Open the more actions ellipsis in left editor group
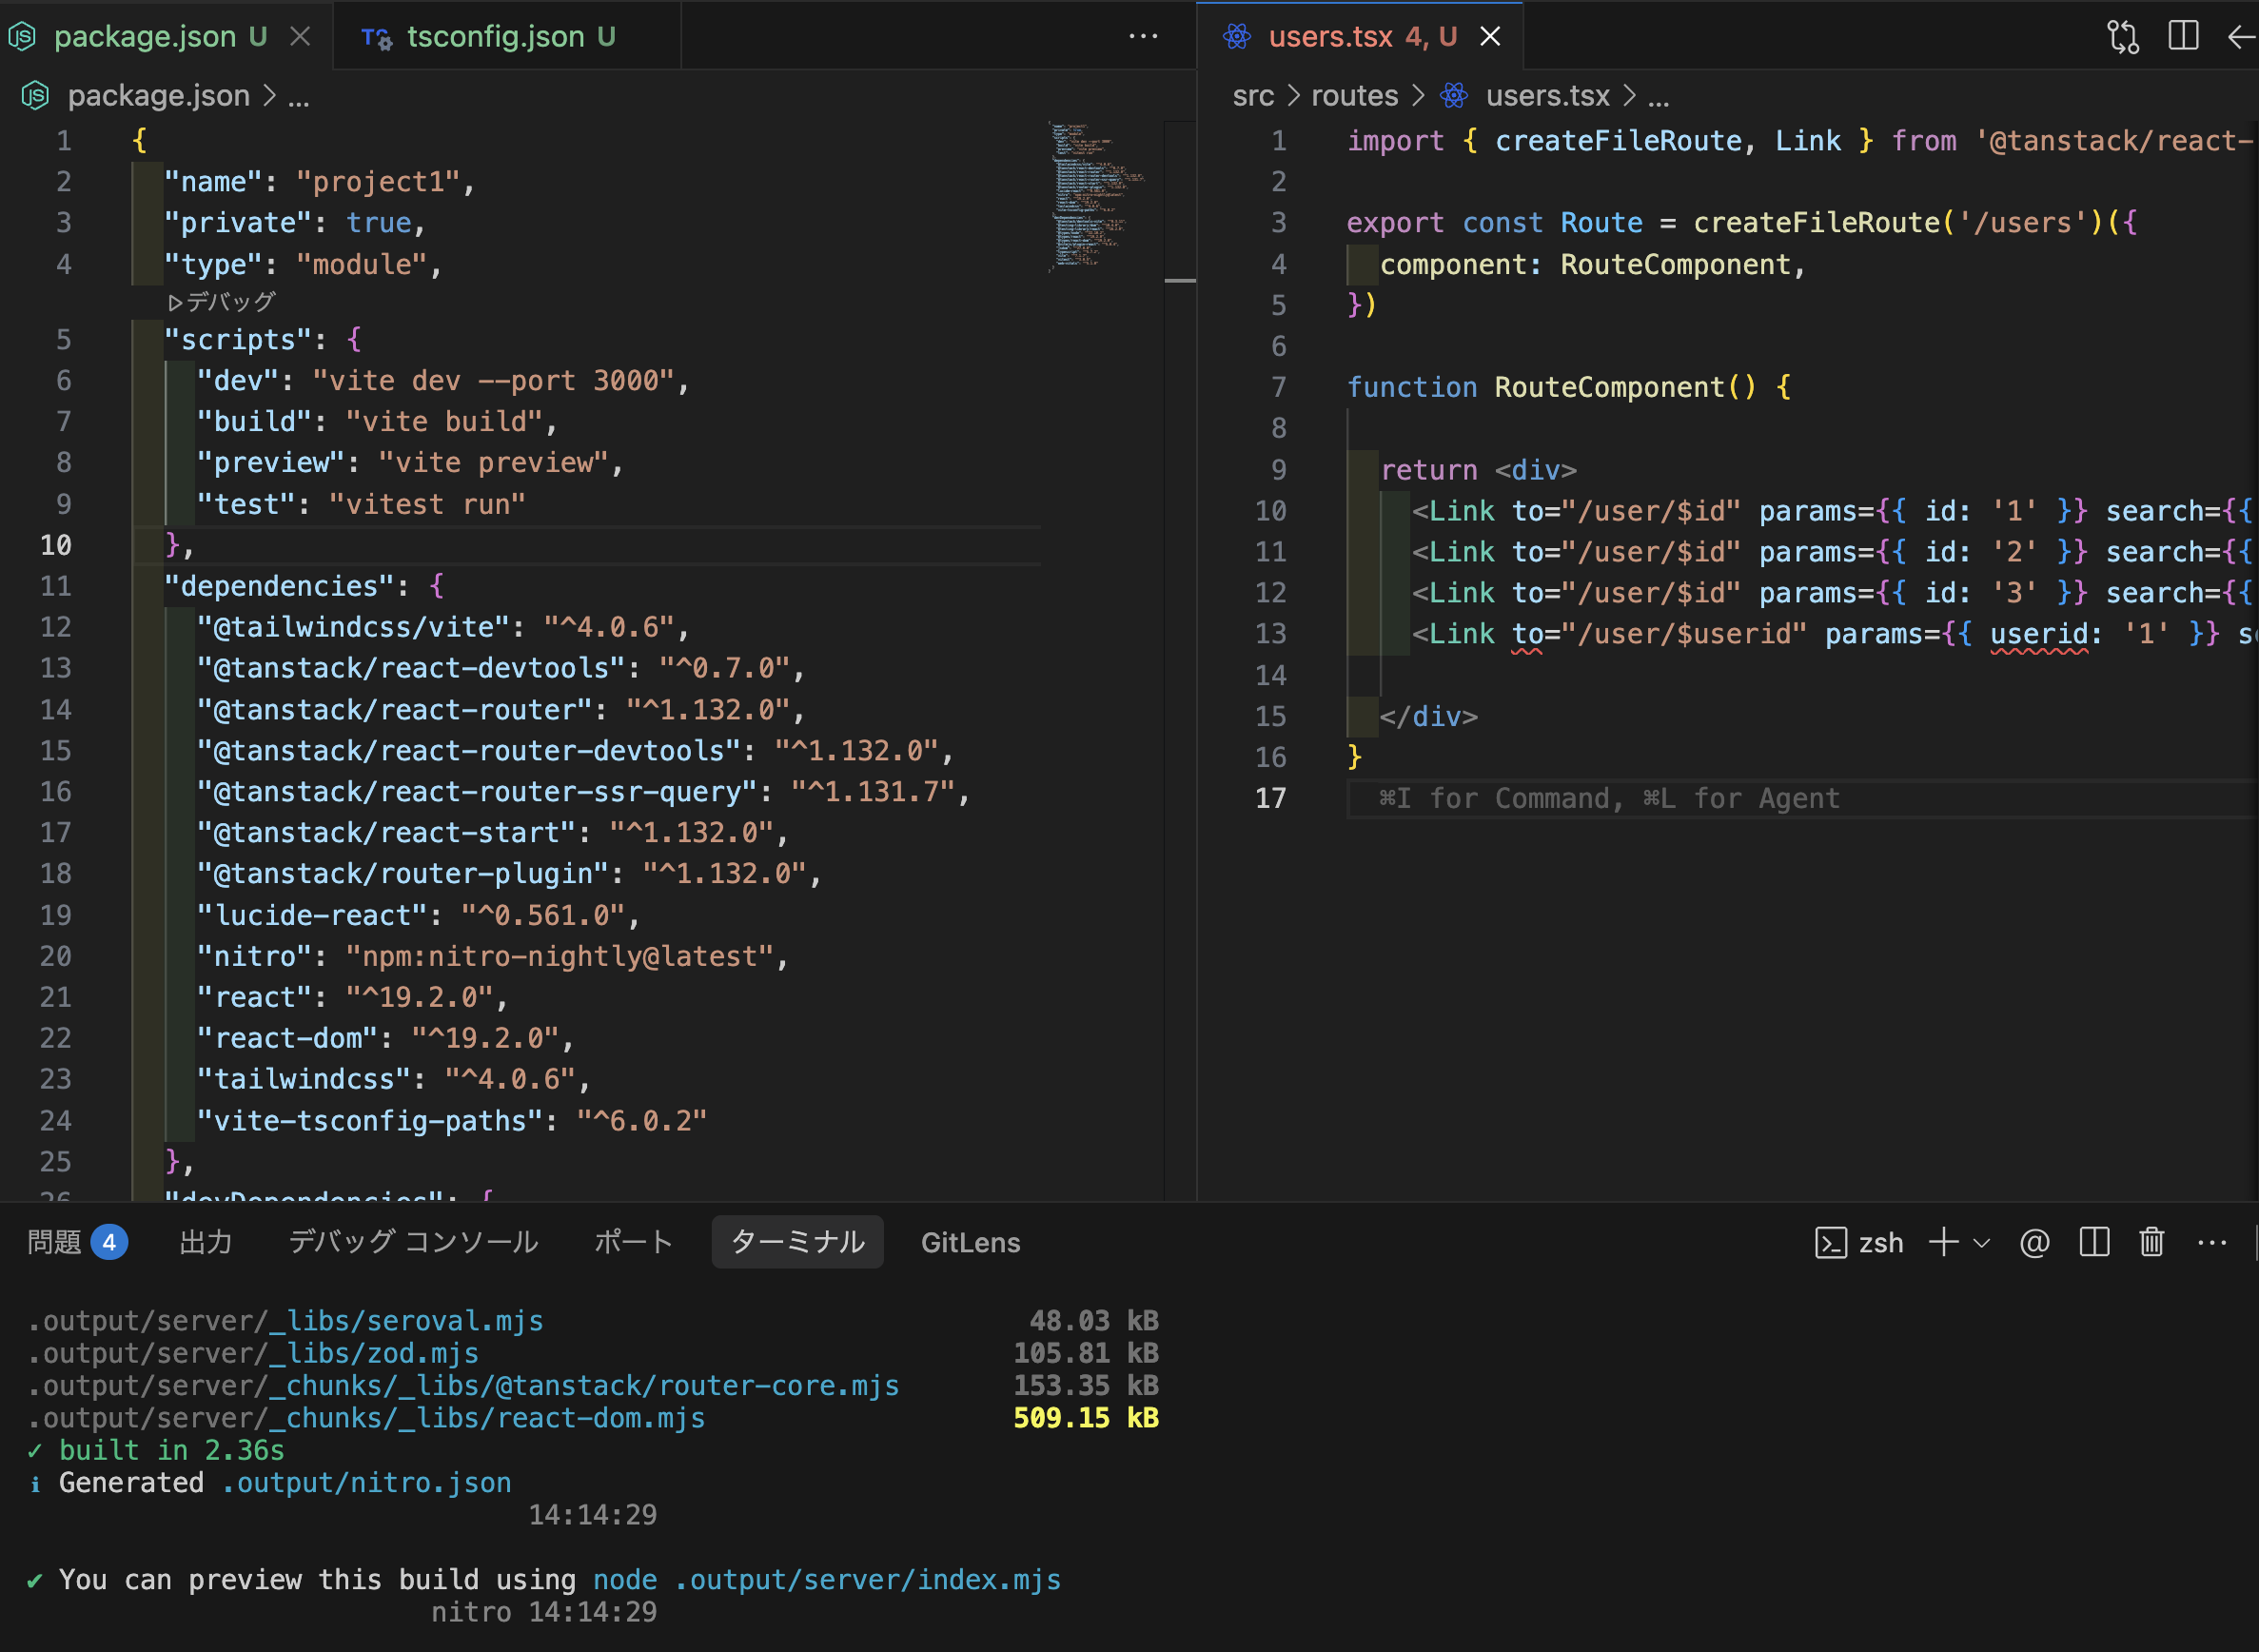The width and height of the screenshot is (2259, 1652). point(1143,37)
